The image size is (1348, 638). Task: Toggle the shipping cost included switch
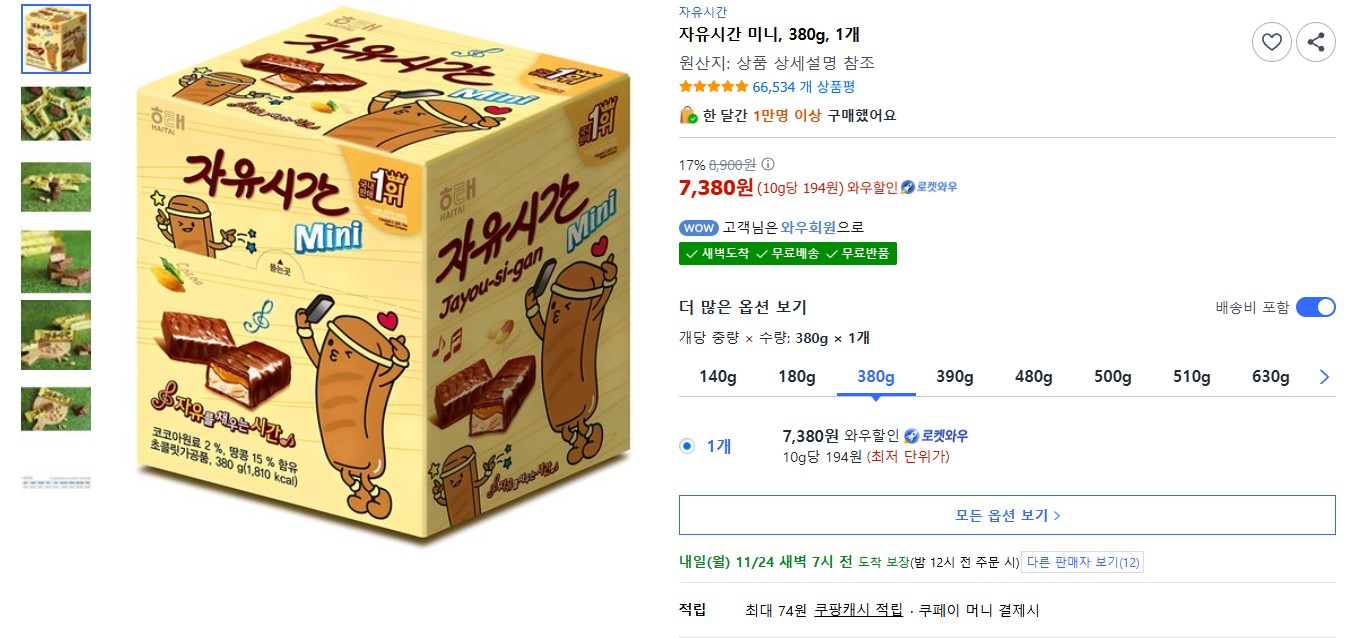tap(1315, 307)
